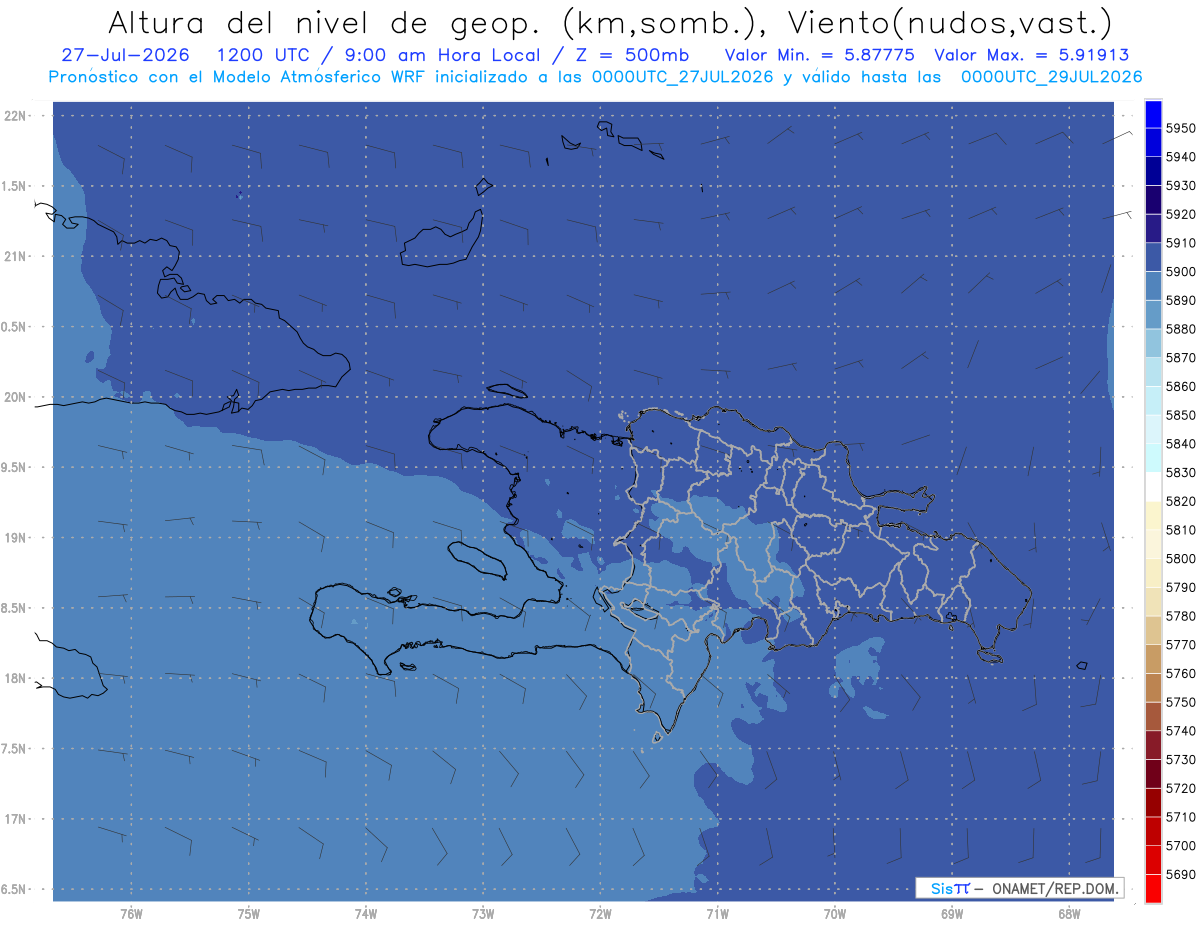1200x927 pixels.
Task: Click the '19N' latitude label
Action: 17,538
